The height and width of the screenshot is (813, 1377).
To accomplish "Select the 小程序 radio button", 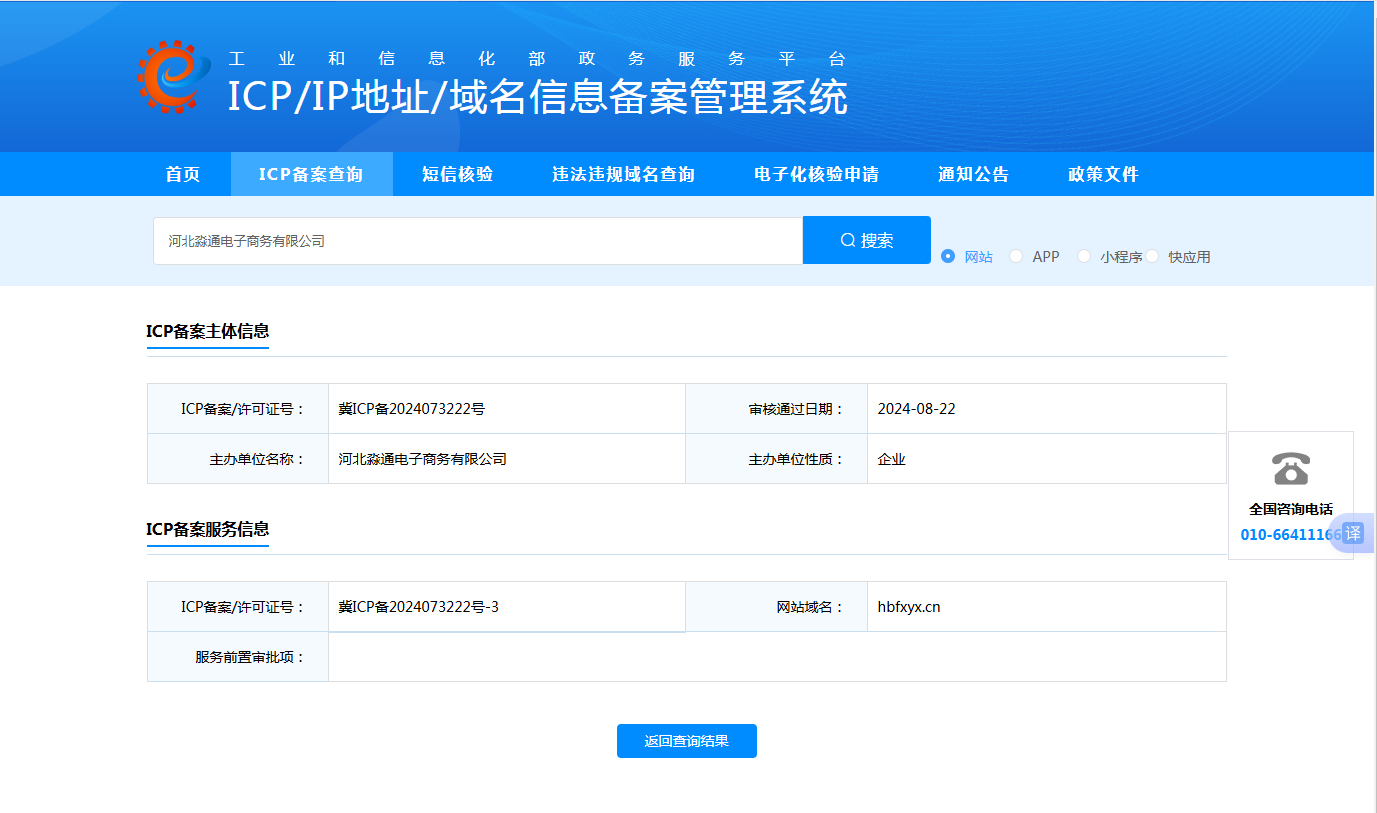I will pyautogui.click(x=1084, y=256).
